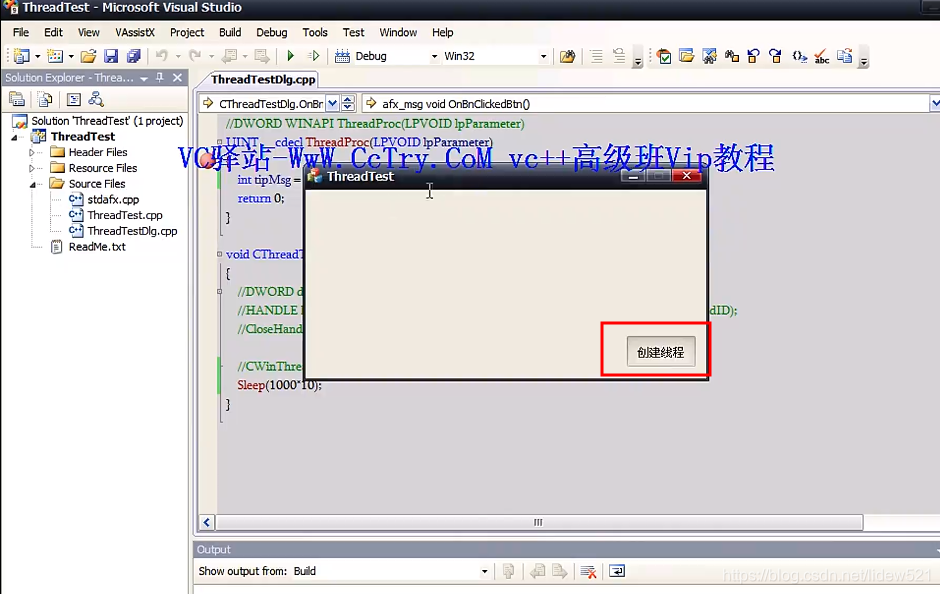940x594 pixels.
Task: Open the VAssistX menu
Action: pyautogui.click(x=135, y=32)
